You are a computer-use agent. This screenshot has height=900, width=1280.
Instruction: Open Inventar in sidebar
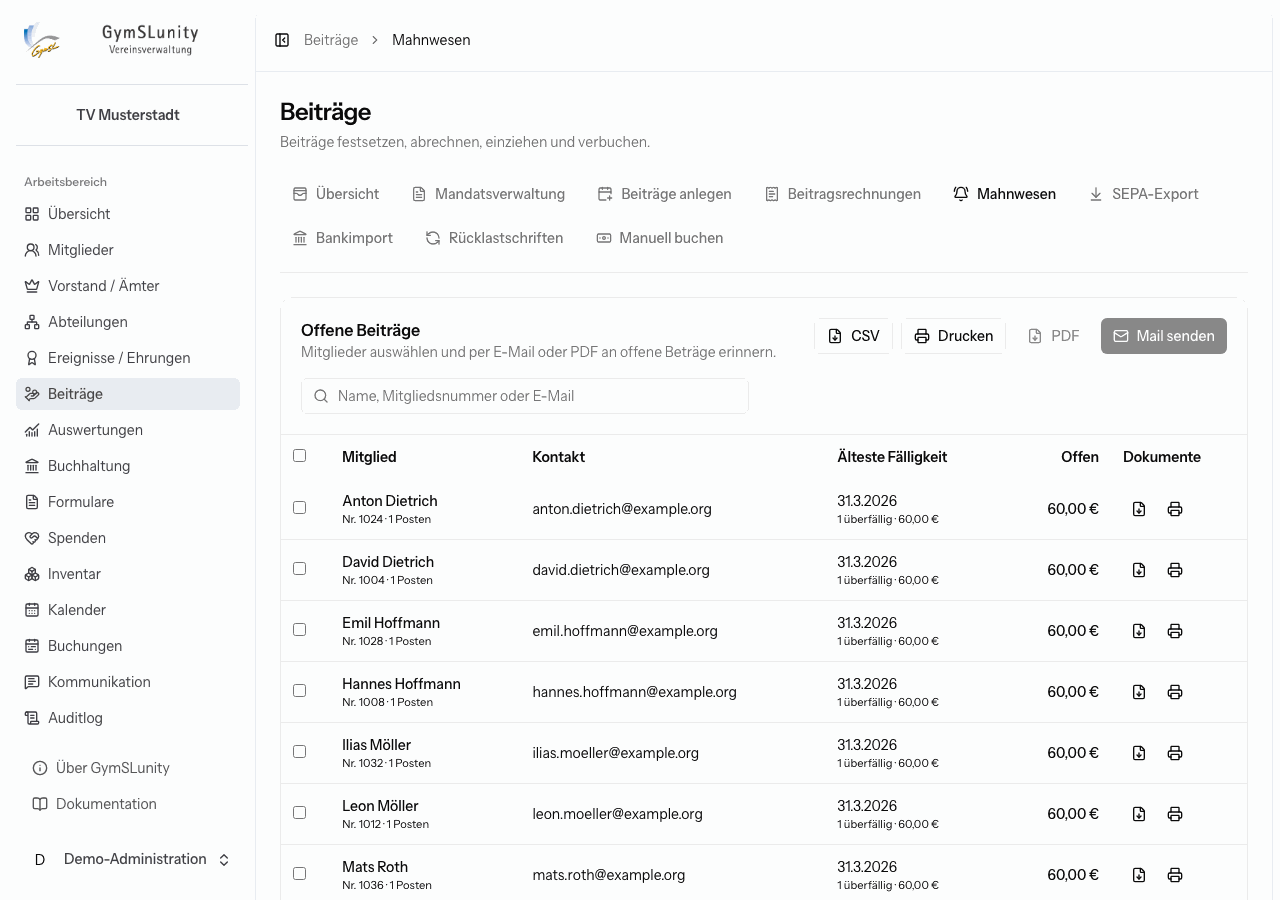(128, 574)
